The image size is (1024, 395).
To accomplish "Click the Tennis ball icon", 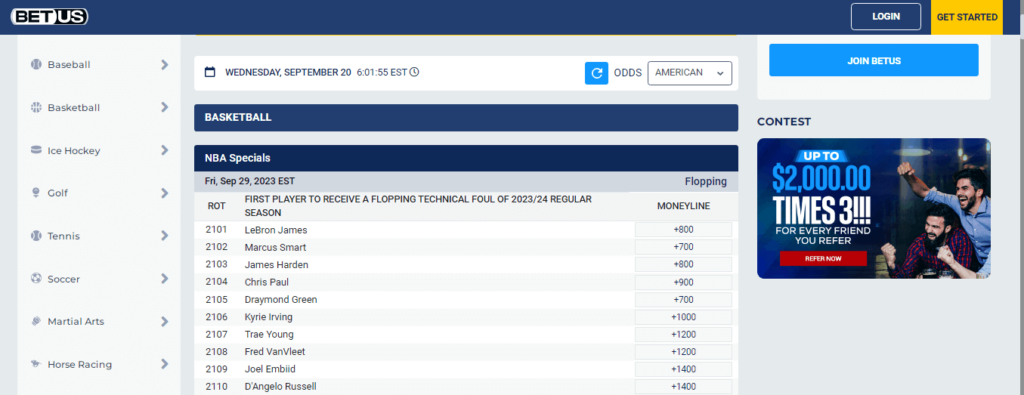I will (36, 236).
